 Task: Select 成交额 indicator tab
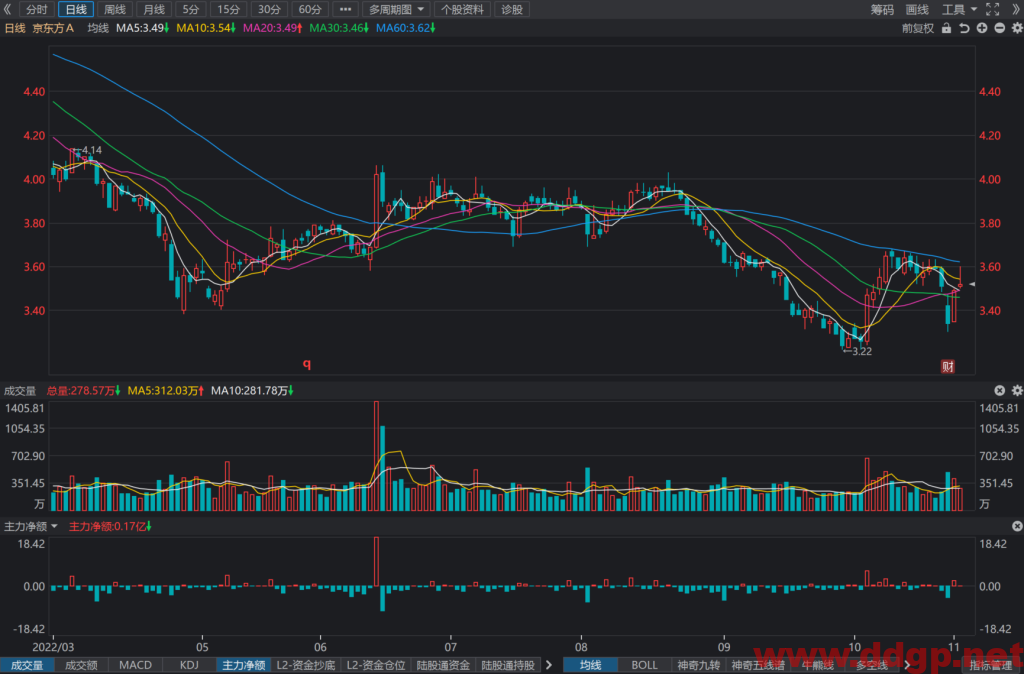pyautogui.click(x=81, y=665)
